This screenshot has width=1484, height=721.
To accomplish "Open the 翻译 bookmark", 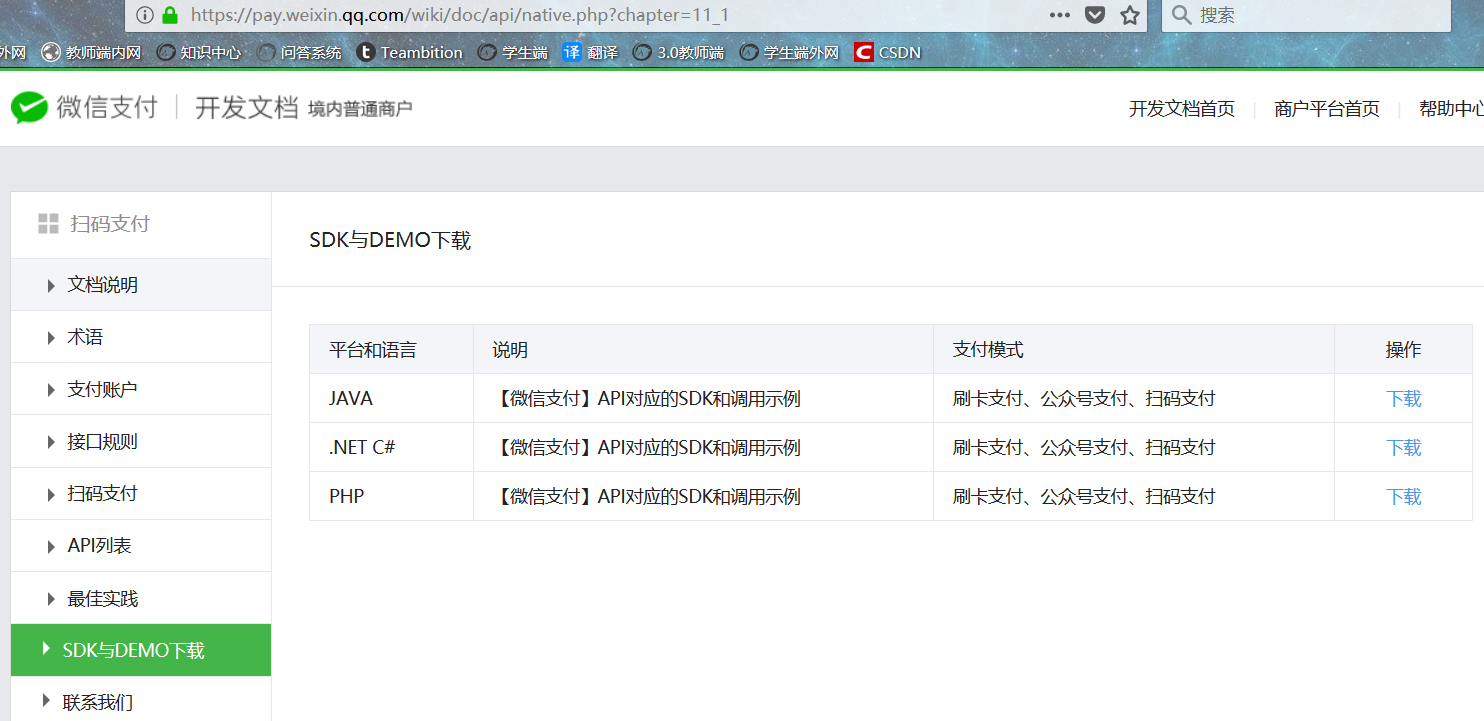I will tap(590, 52).
